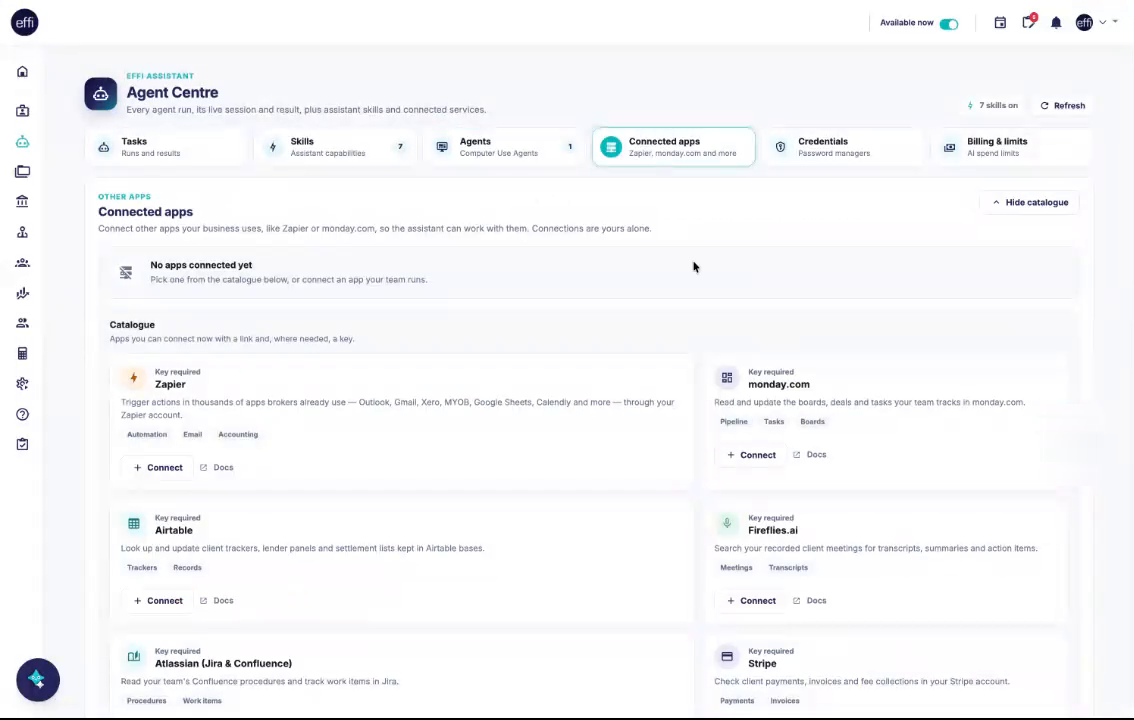The image size is (1134, 720).
Task: Click the Stripe card icon
Action: point(727,656)
